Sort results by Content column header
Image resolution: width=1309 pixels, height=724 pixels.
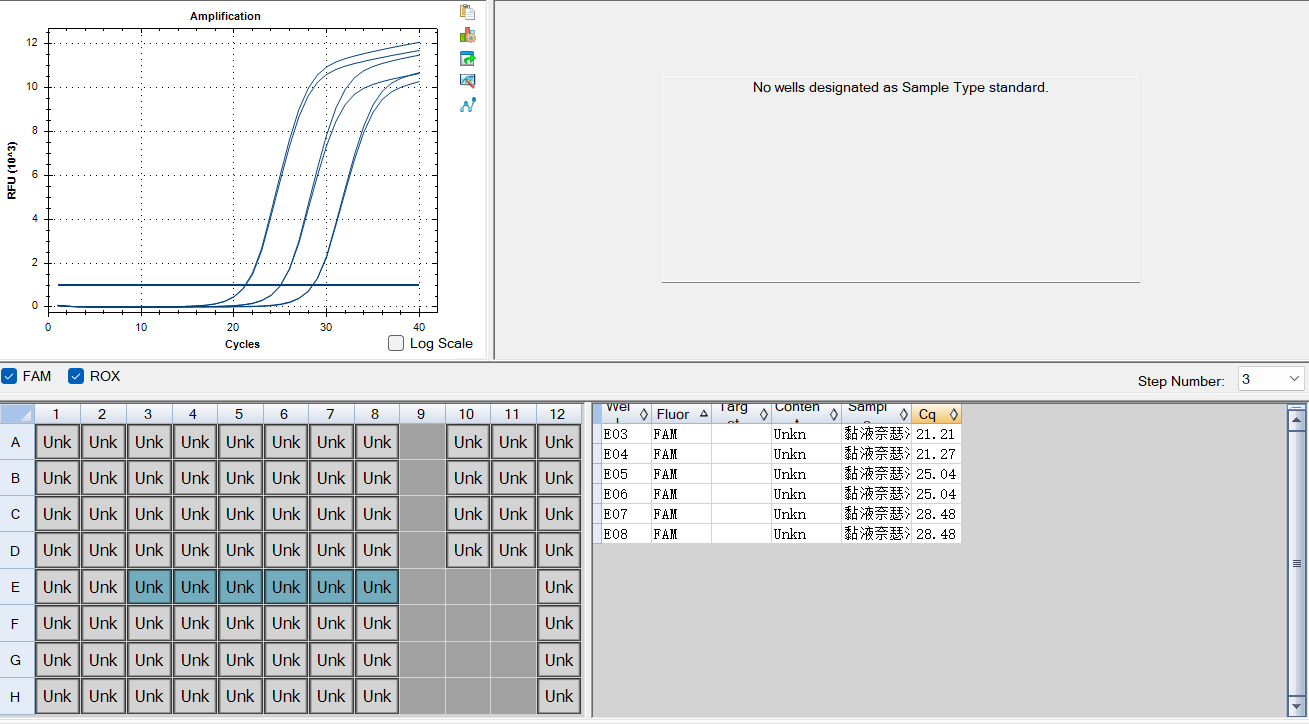tap(805, 413)
